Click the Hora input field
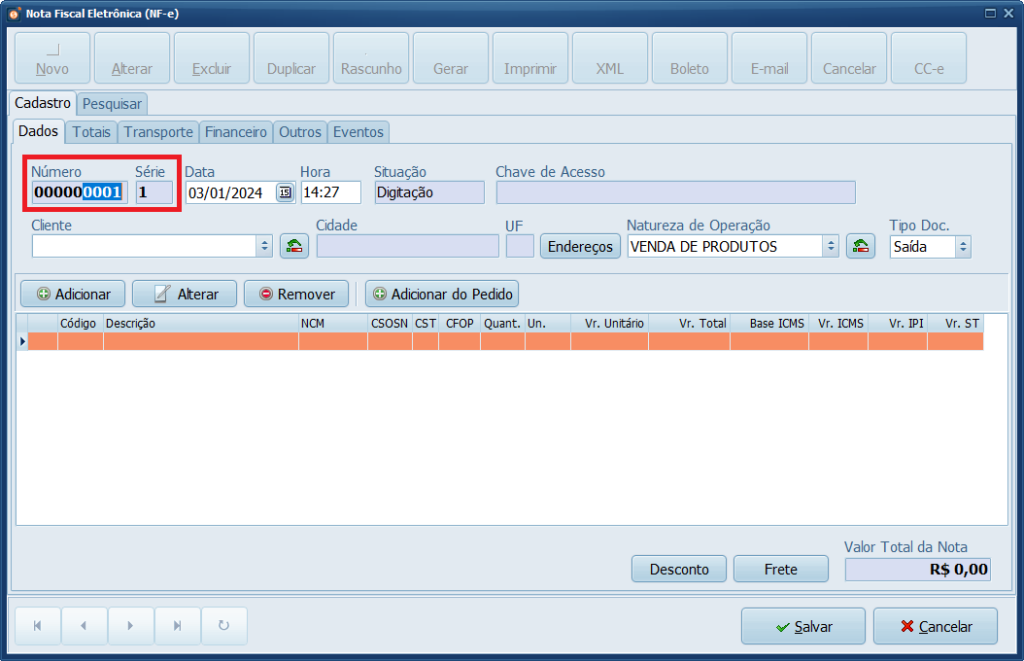This screenshot has width=1024, height=661. 330,193
